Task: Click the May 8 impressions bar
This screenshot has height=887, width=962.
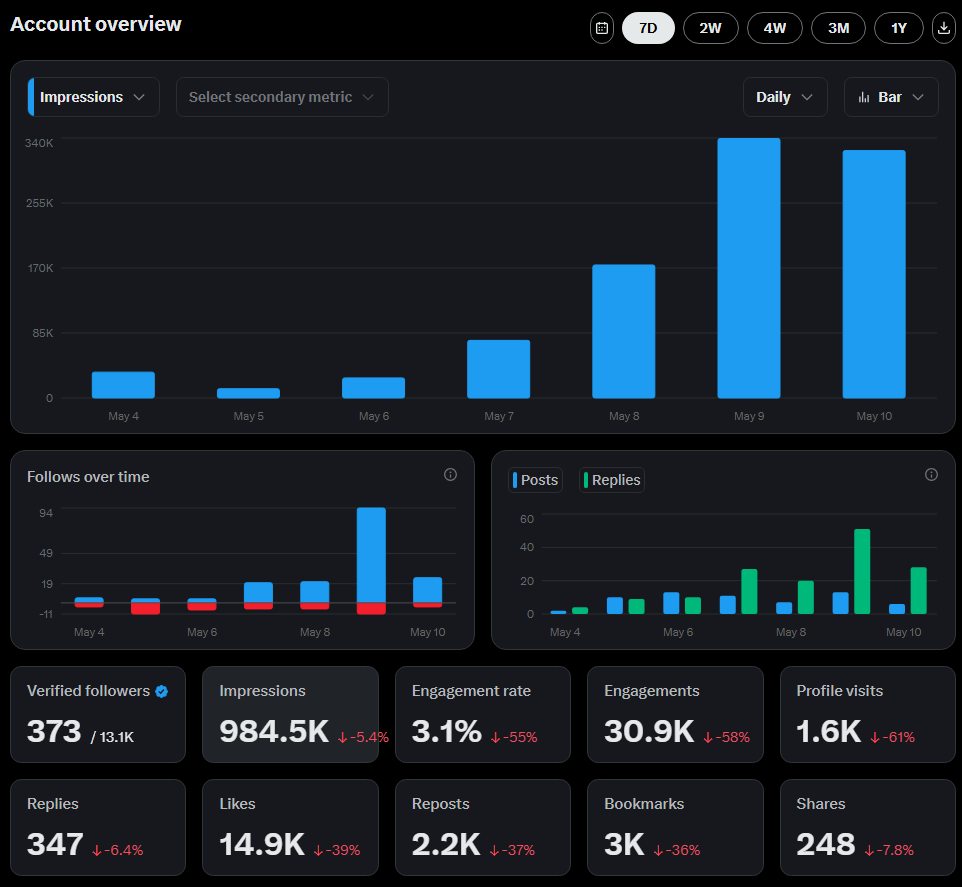Action: pyautogui.click(x=624, y=331)
